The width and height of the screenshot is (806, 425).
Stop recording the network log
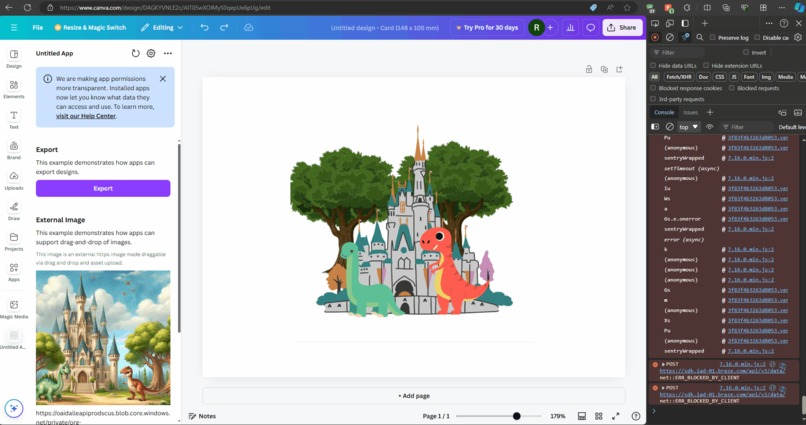[x=655, y=37]
